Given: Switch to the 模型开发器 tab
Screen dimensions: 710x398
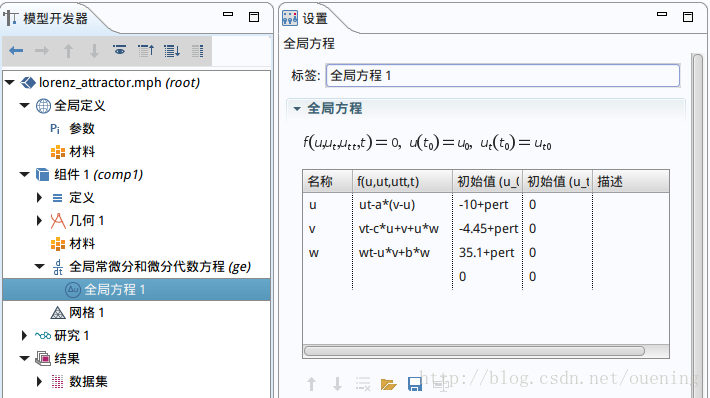Looking at the screenshot, I should tap(55, 19).
